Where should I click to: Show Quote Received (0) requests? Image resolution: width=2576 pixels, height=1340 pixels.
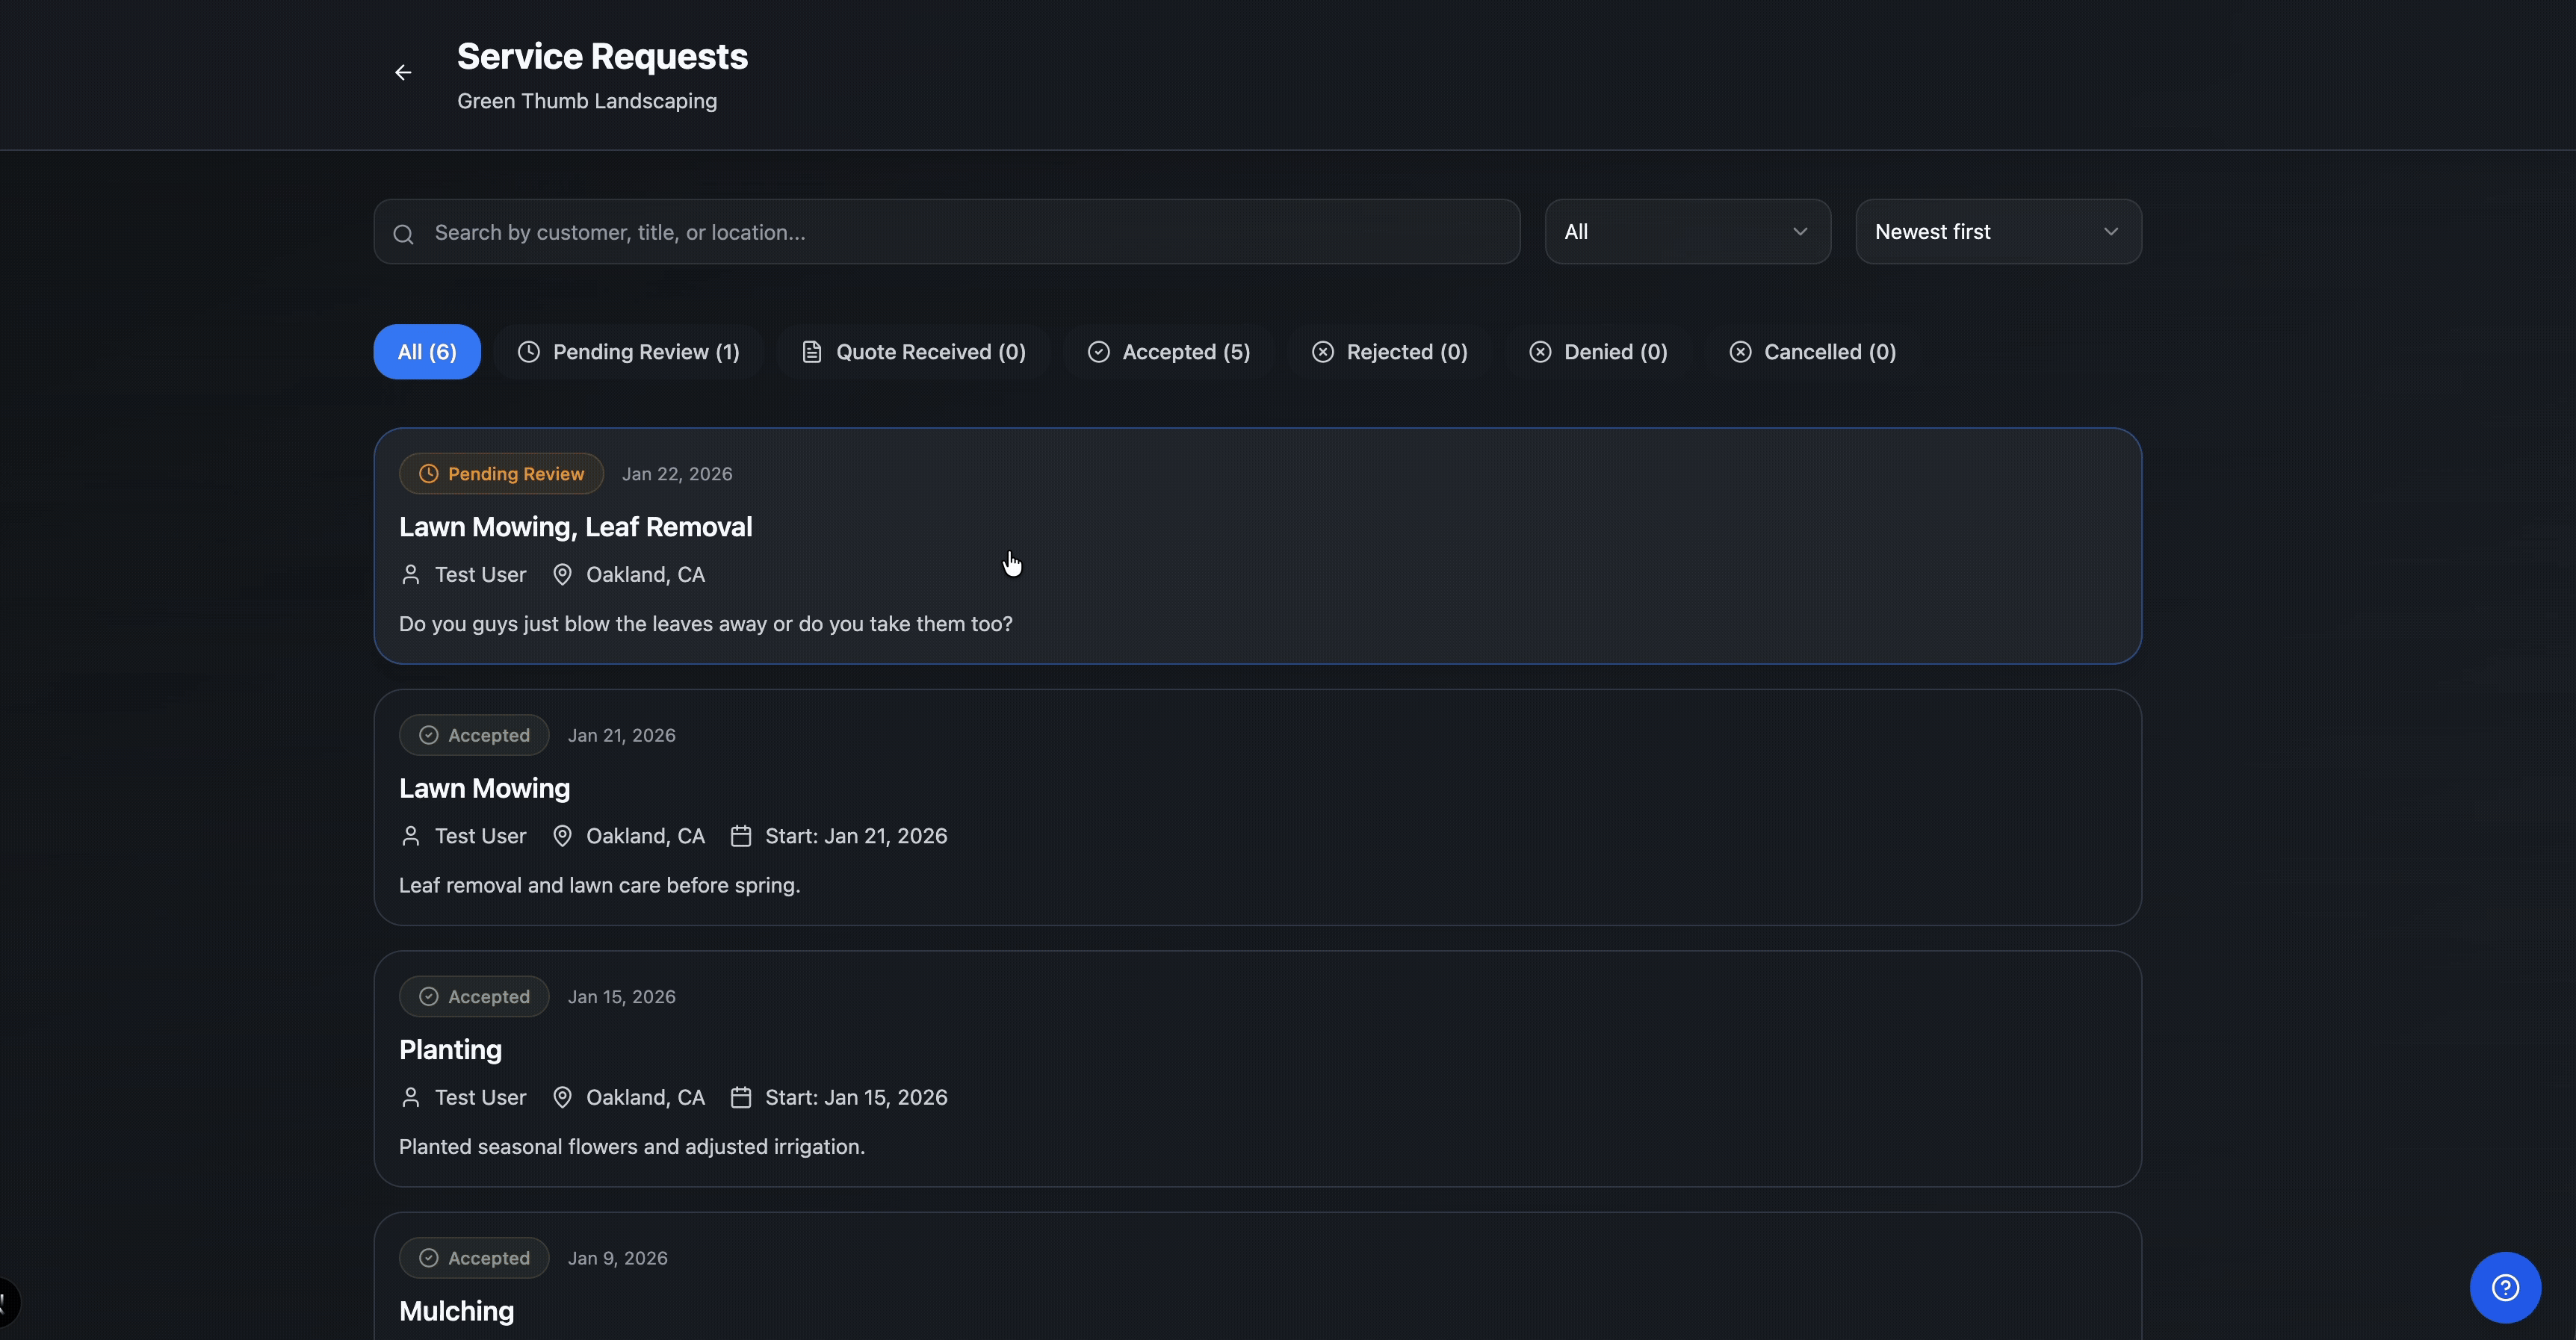tap(913, 352)
